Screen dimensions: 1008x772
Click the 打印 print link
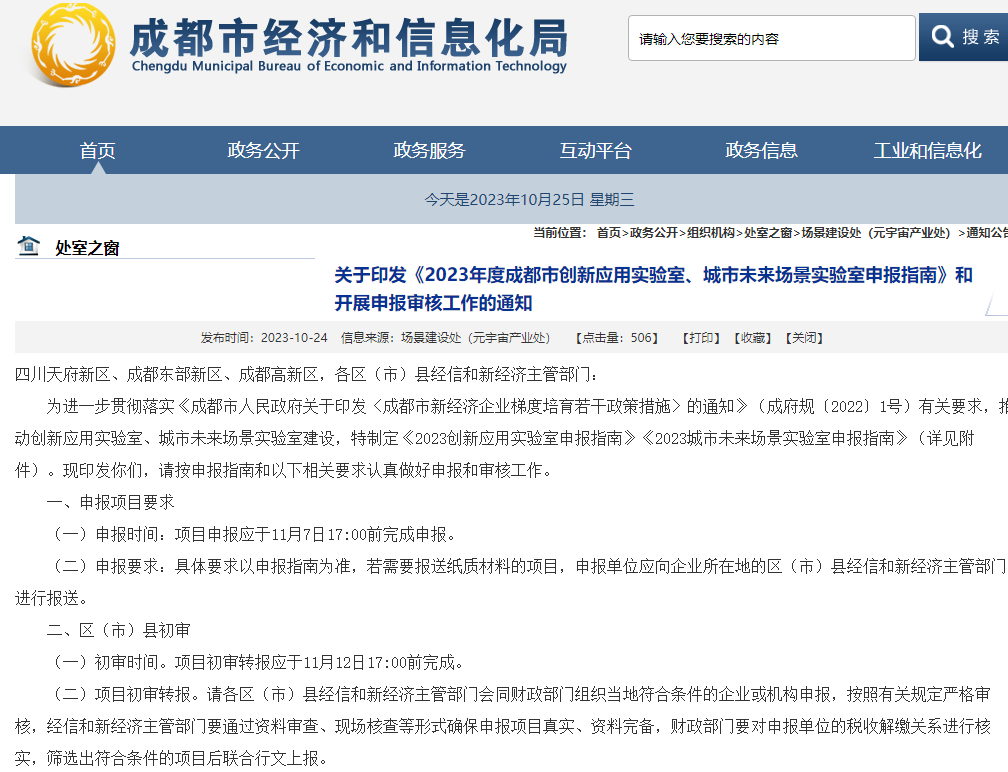[700, 338]
